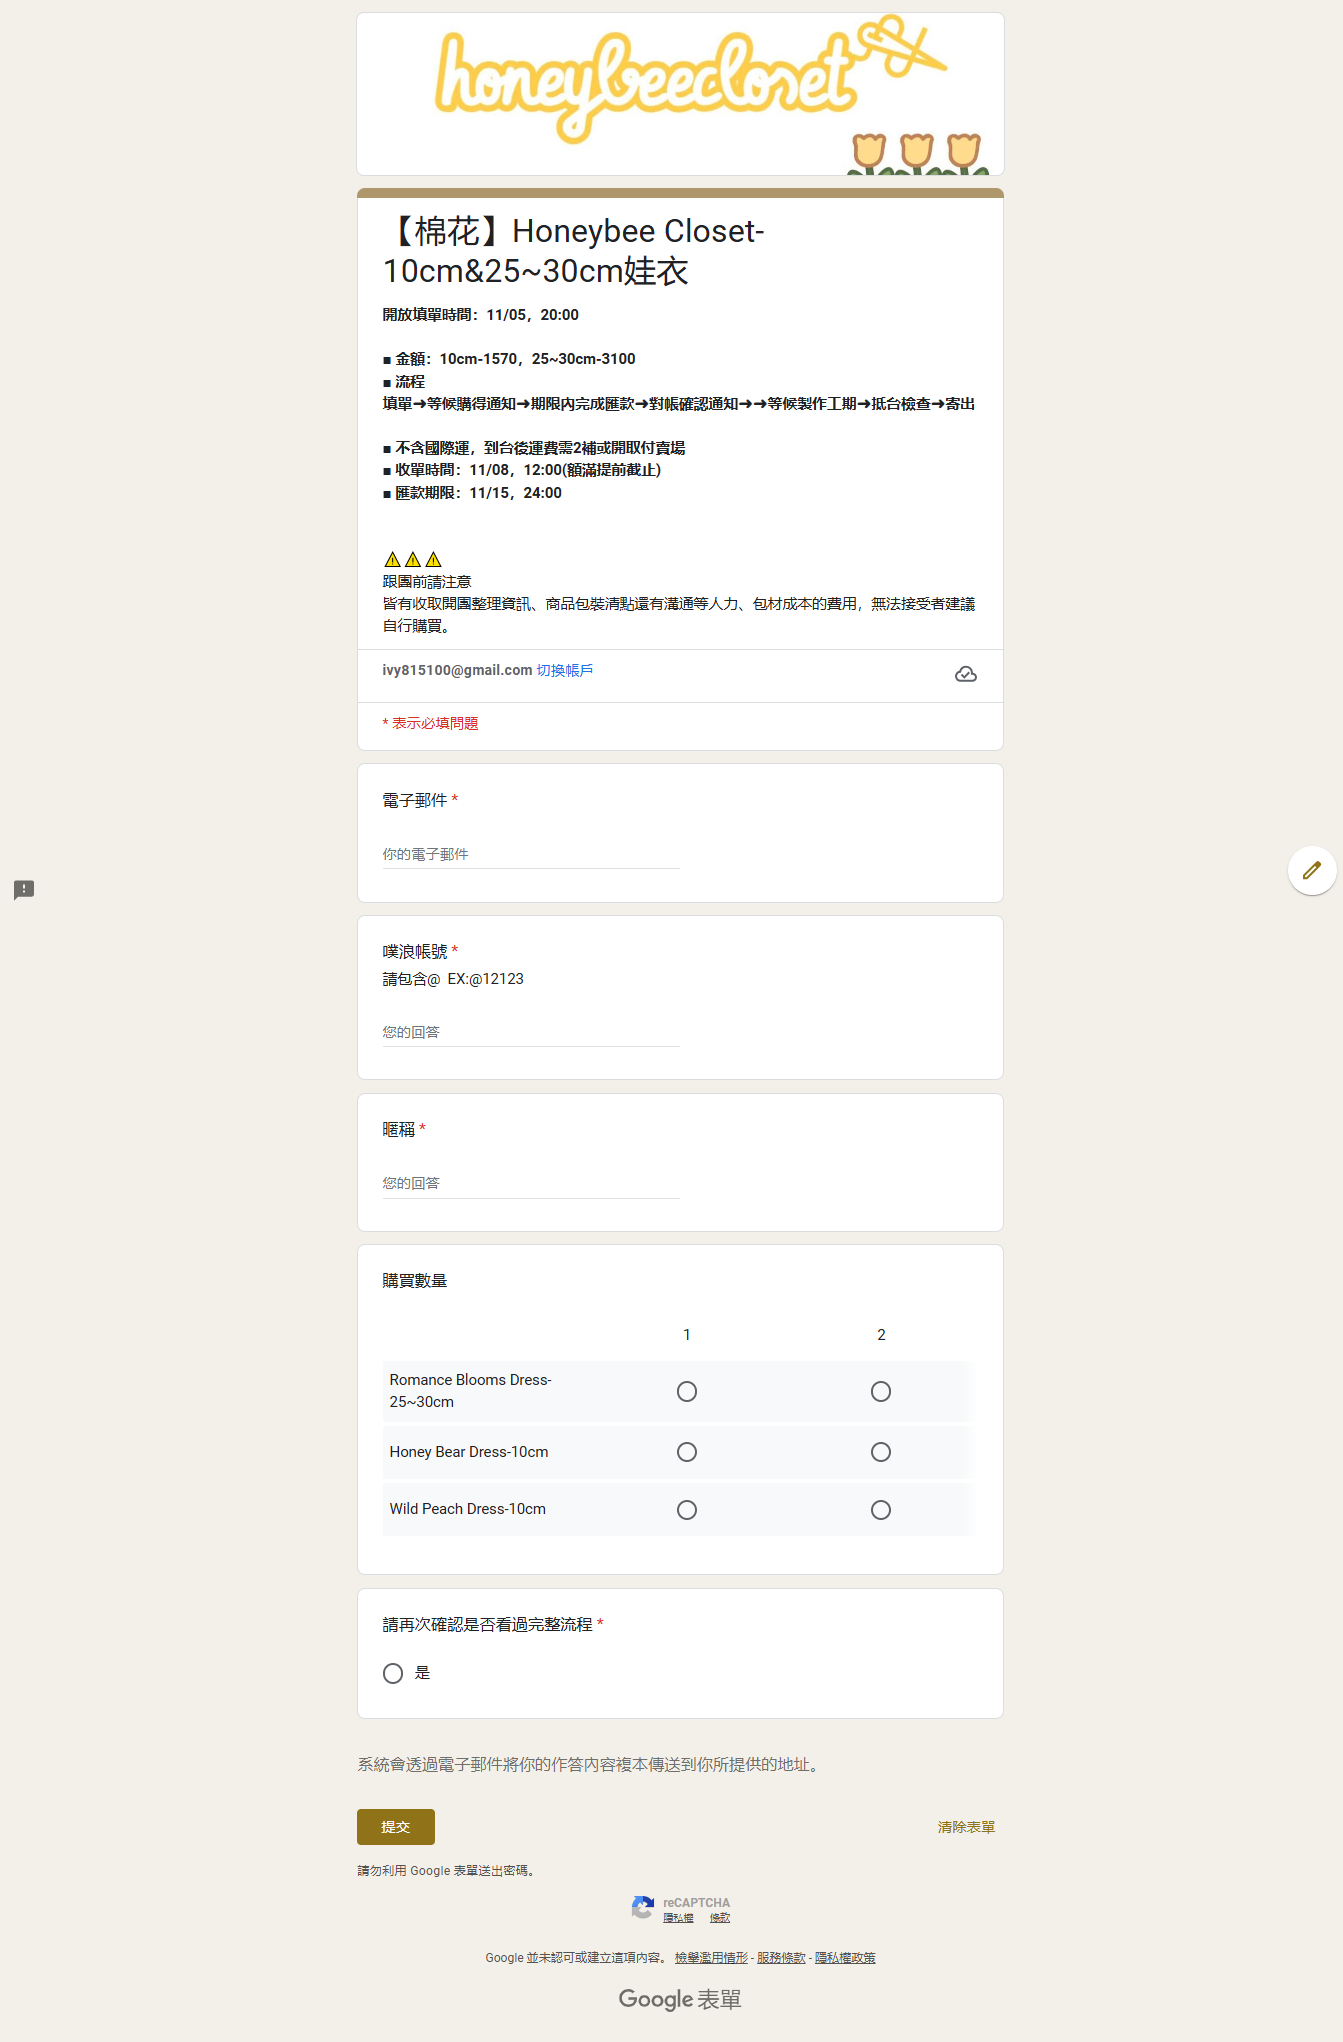Click the 購買數量 question title
The image size is (1343, 2042).
coord(415,1281)
